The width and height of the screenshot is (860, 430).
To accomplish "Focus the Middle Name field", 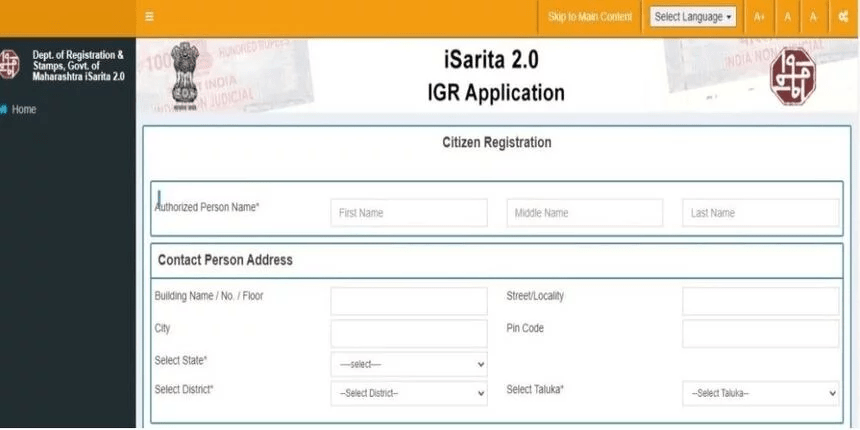I will click(585, 213).
